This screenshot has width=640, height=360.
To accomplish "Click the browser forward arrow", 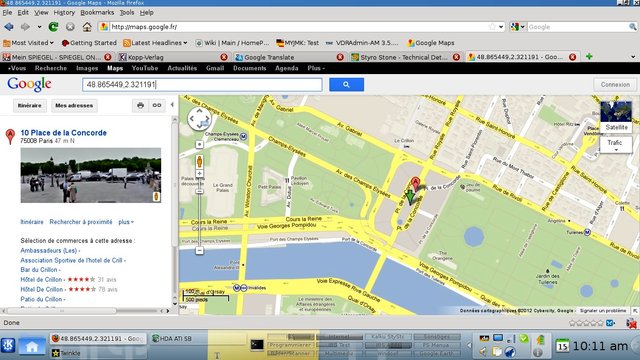I will click(x=25, y=27).
